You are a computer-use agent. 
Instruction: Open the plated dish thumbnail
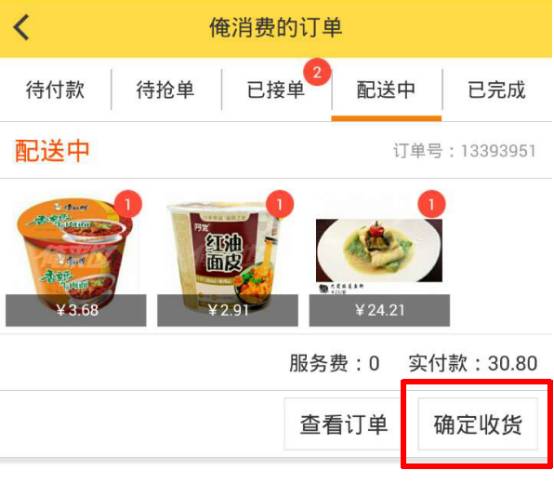pos(379,260)
